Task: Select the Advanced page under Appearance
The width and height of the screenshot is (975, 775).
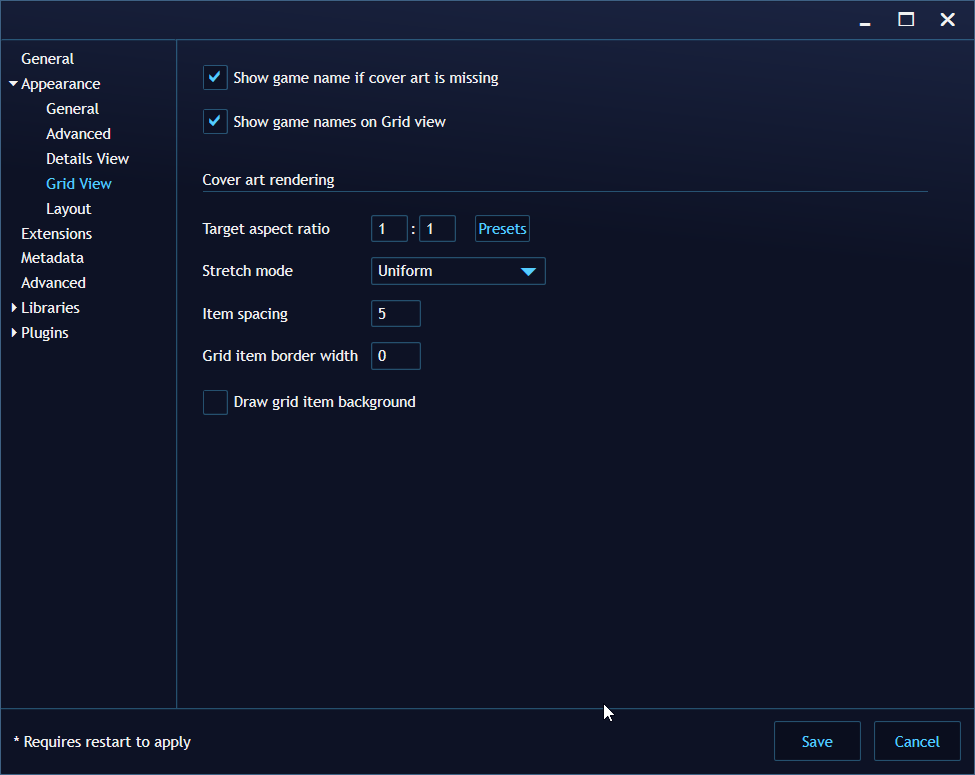Action: [78, 133]
